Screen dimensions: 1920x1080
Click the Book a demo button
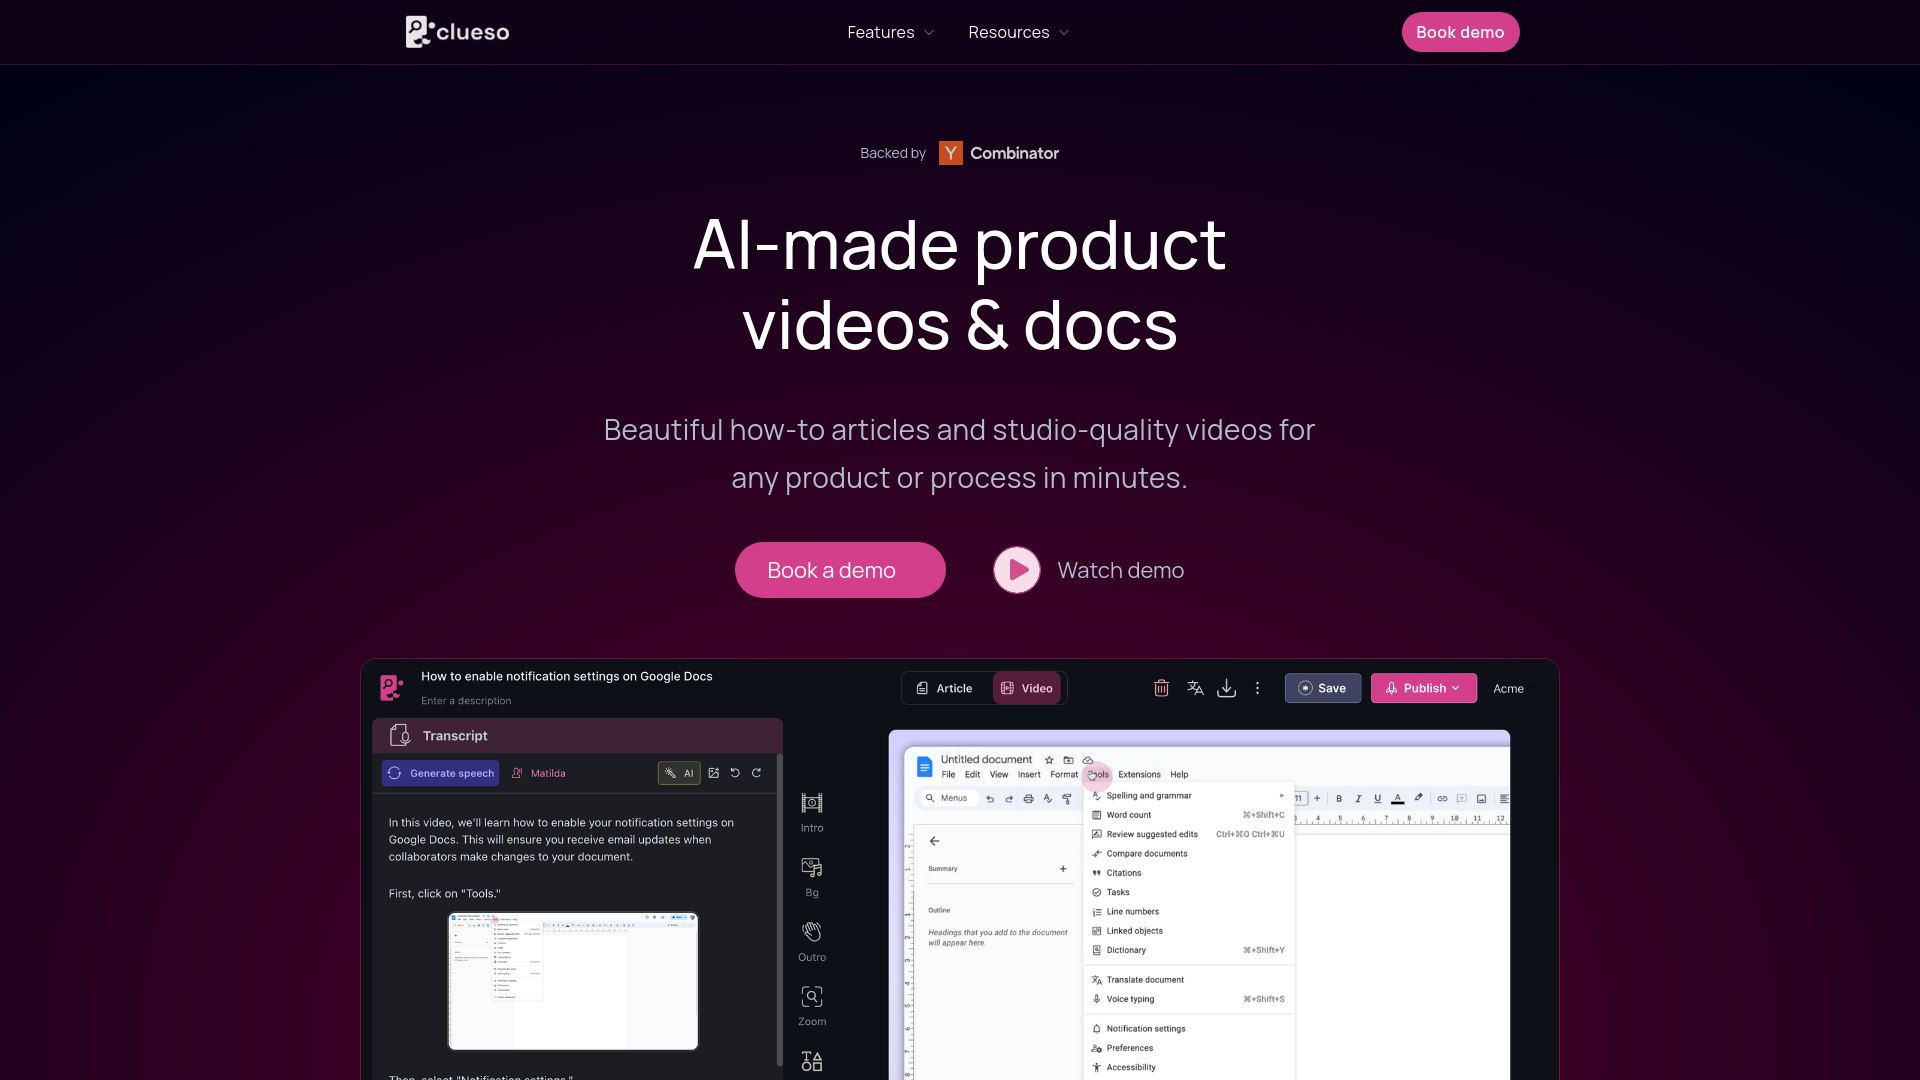click(840, 570)
